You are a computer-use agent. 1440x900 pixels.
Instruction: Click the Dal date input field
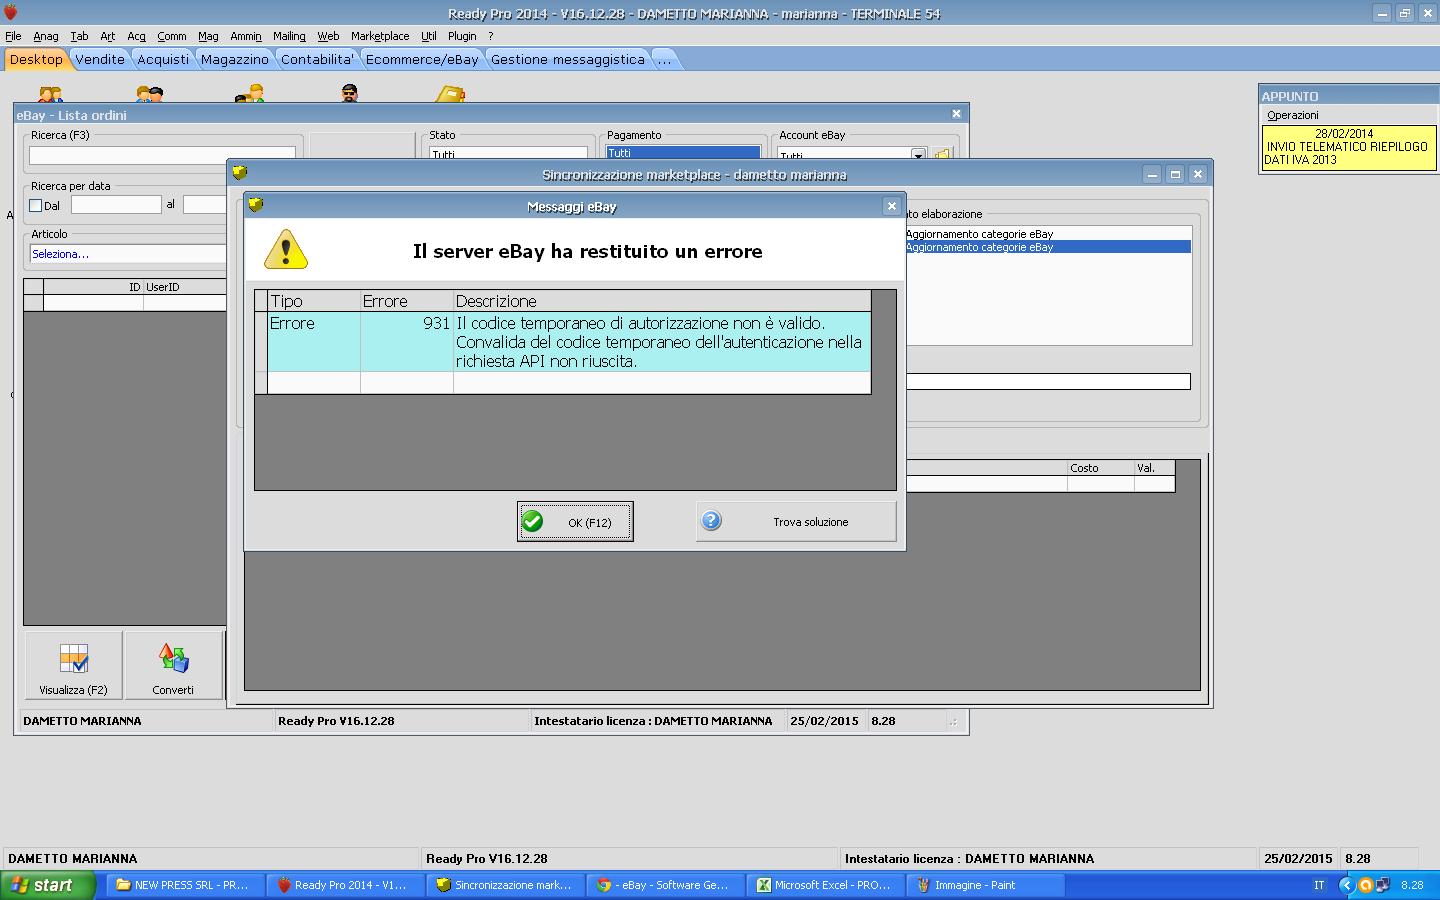116,204
